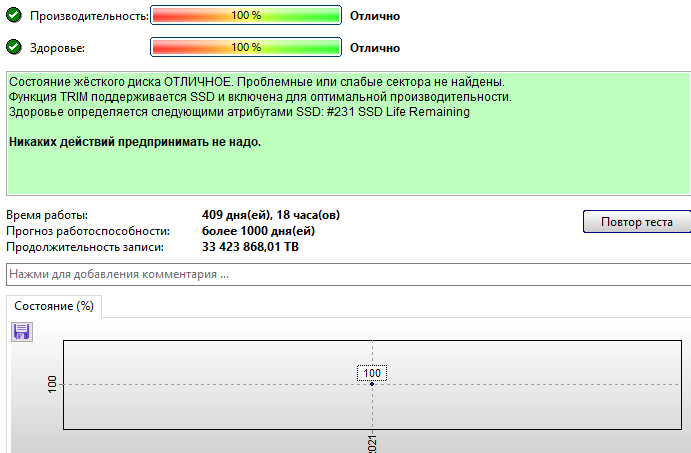Click the comment field 'Нажми для добавления комментария'
Image resolution: width=691 pixels, height=453 pixels.
[349, 275]
